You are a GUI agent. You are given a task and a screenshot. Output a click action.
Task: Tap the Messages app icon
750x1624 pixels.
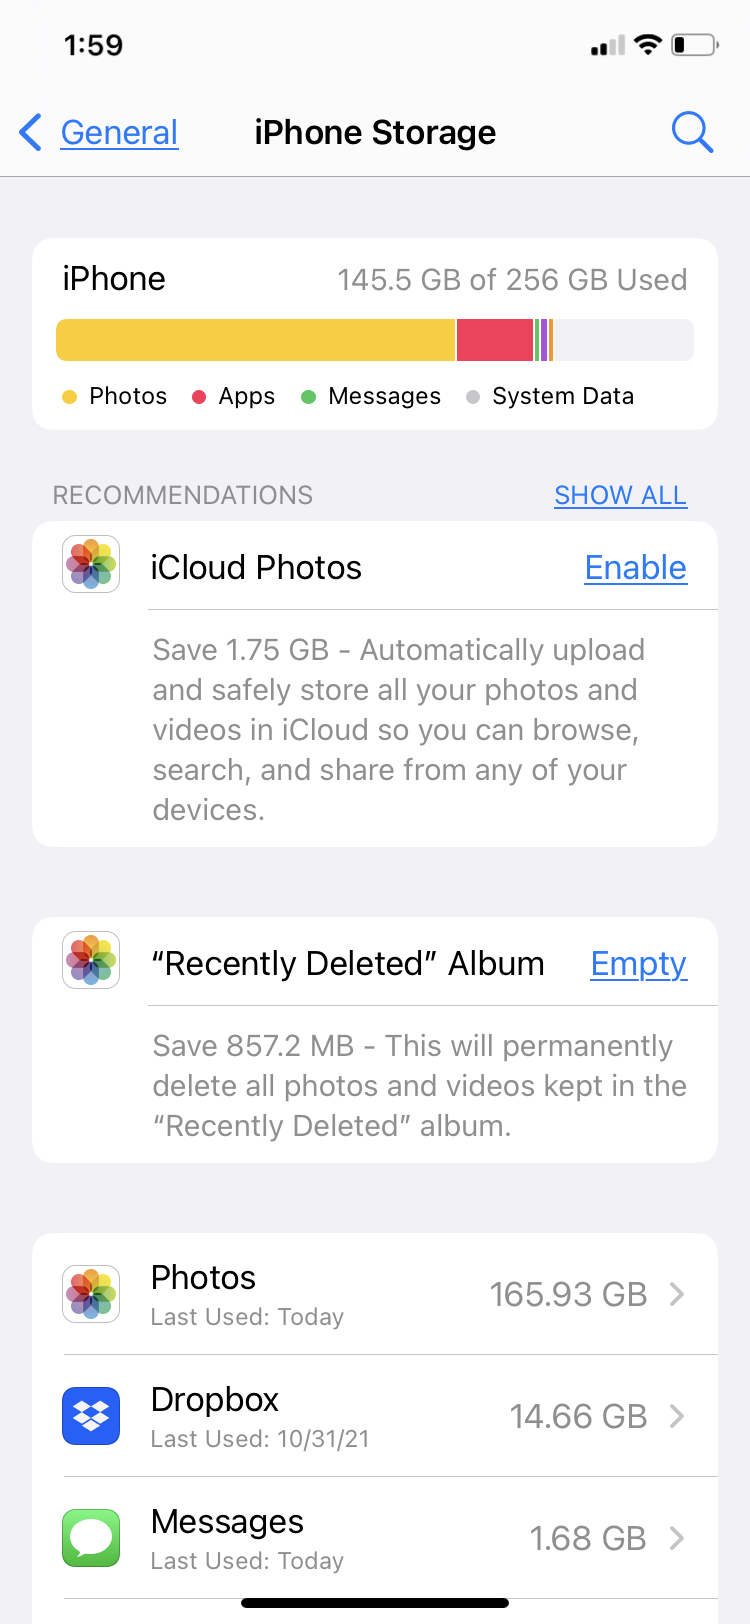[x=91, y=1538]
